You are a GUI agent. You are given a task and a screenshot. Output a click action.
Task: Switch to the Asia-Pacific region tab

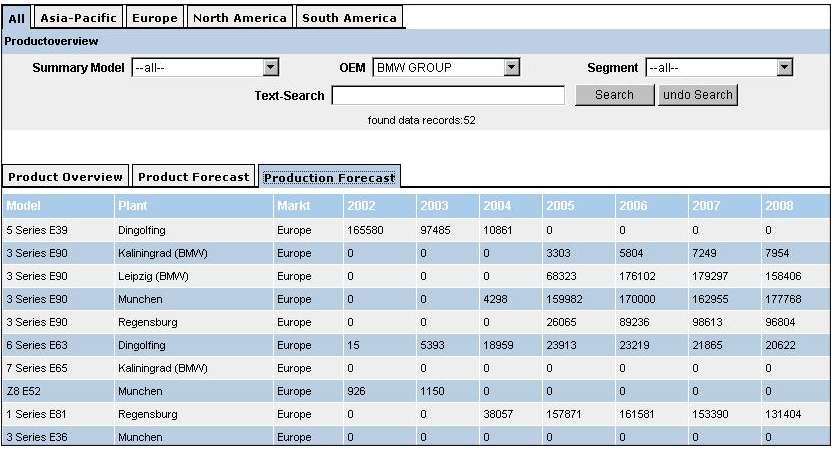click(79, 17)
